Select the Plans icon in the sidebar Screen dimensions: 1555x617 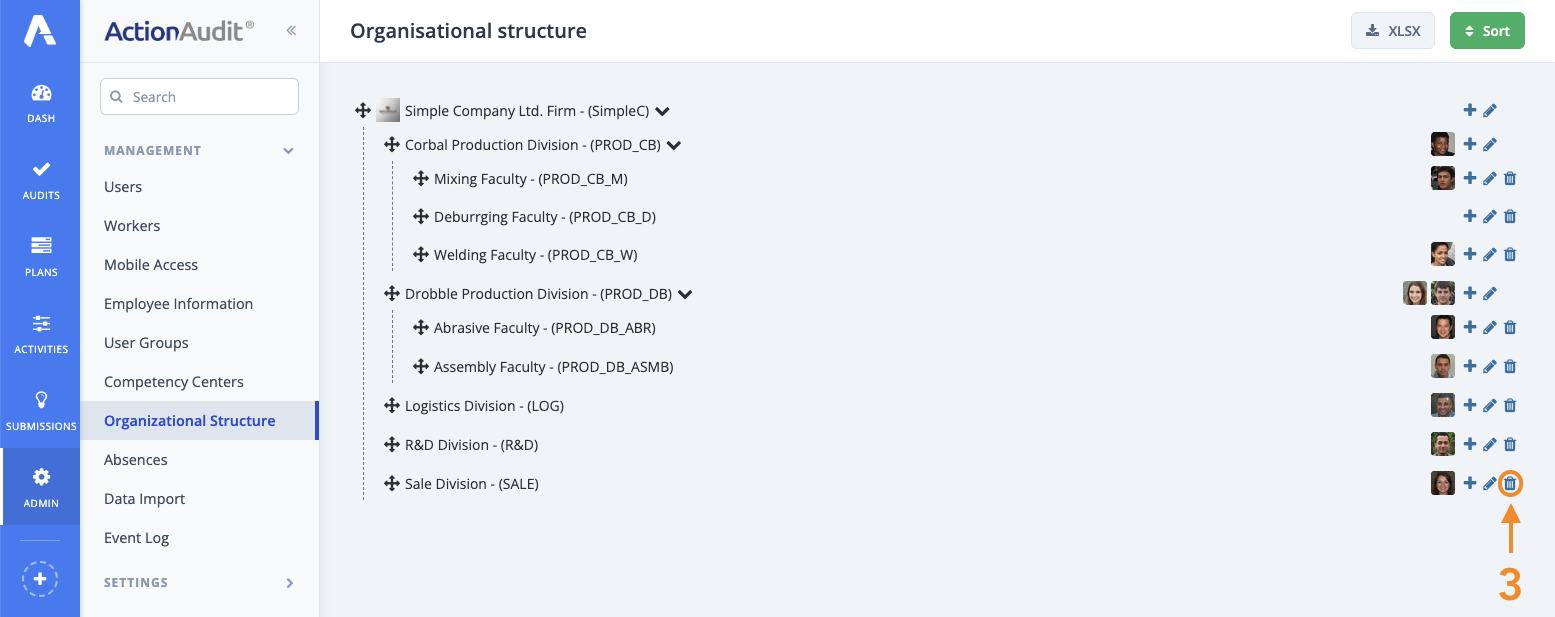[x=40, y=255]
